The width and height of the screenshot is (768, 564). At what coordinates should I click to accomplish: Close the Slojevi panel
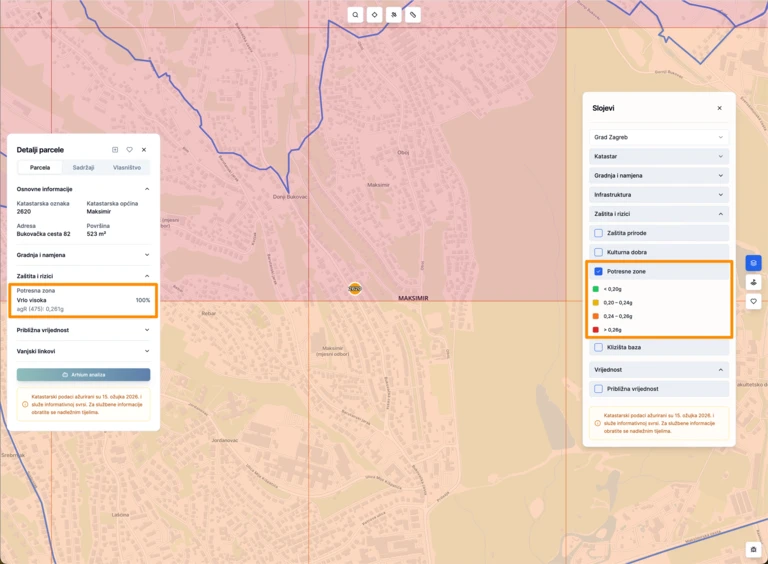[x=719, y=108]
